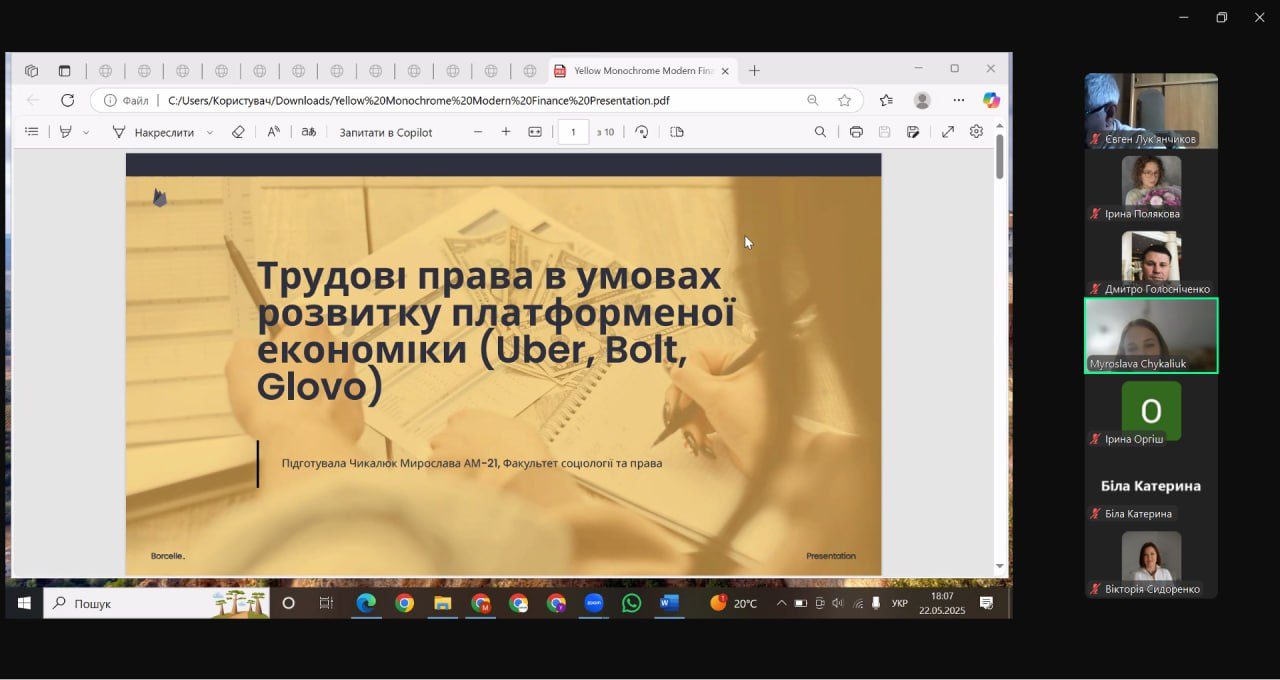Switch to Zoom on the taskbar
This screenshot has height=680, width=1280.
point(594,603)
